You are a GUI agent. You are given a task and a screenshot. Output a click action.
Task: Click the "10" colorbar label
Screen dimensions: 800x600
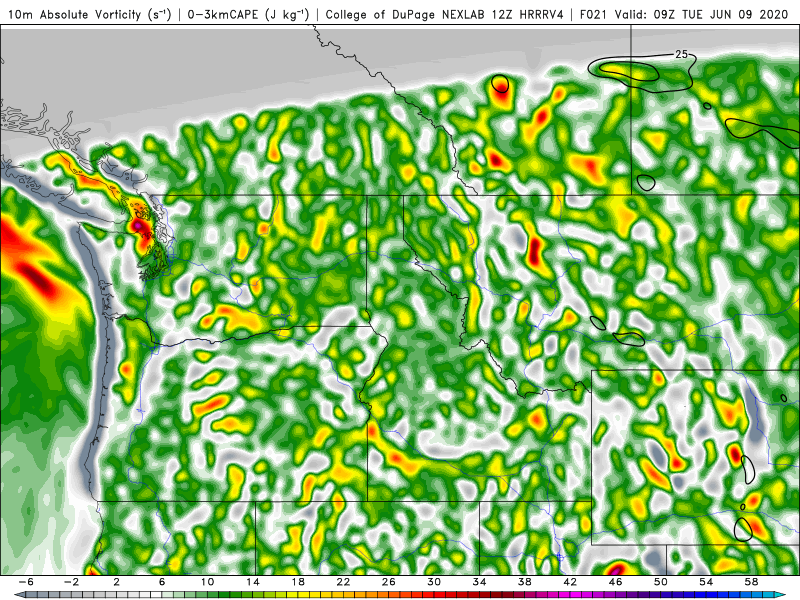coord(207,582)
